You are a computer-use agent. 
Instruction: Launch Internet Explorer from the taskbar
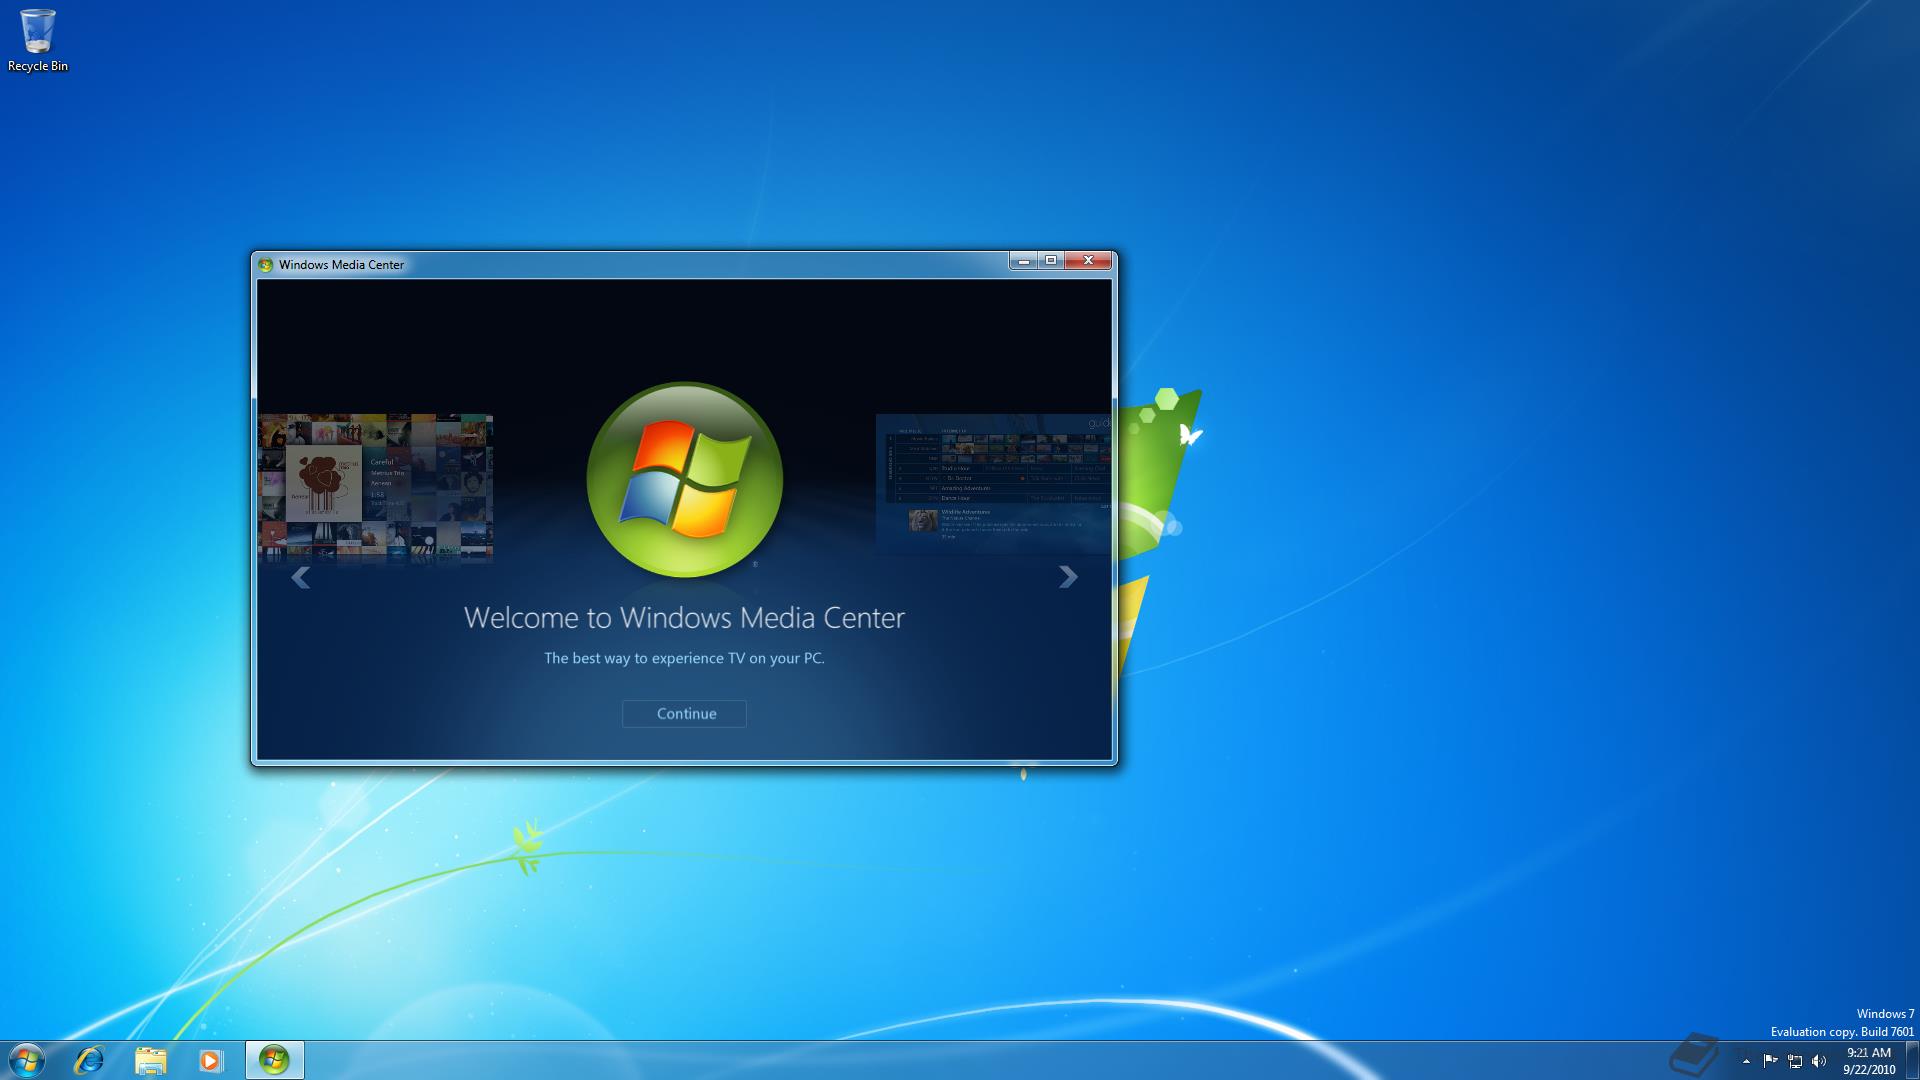(x=89, y=1060)
